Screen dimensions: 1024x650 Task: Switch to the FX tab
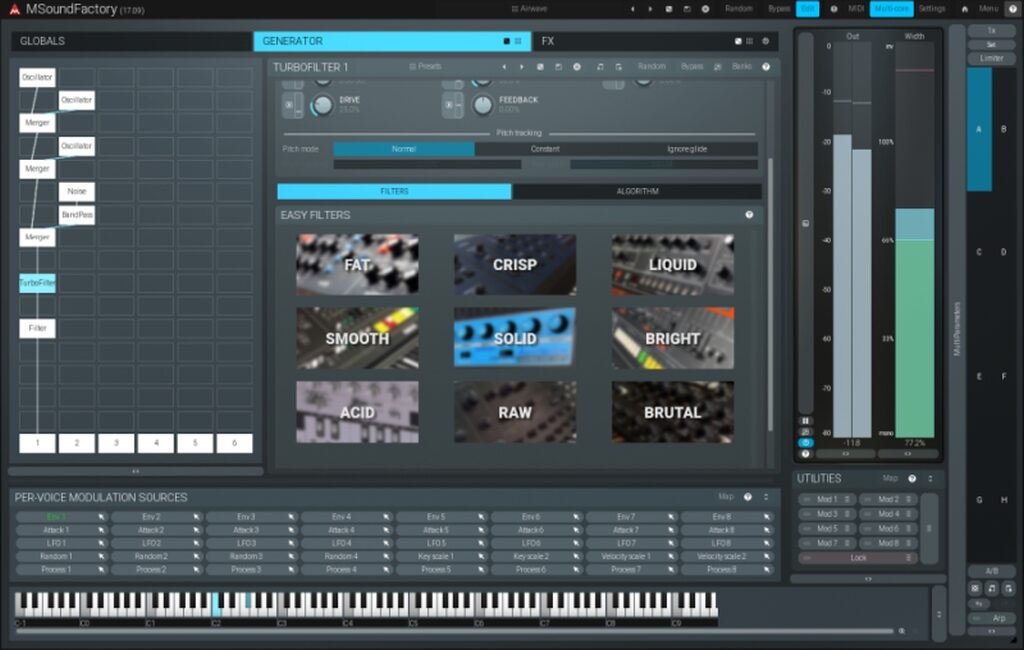click(656, 41)
